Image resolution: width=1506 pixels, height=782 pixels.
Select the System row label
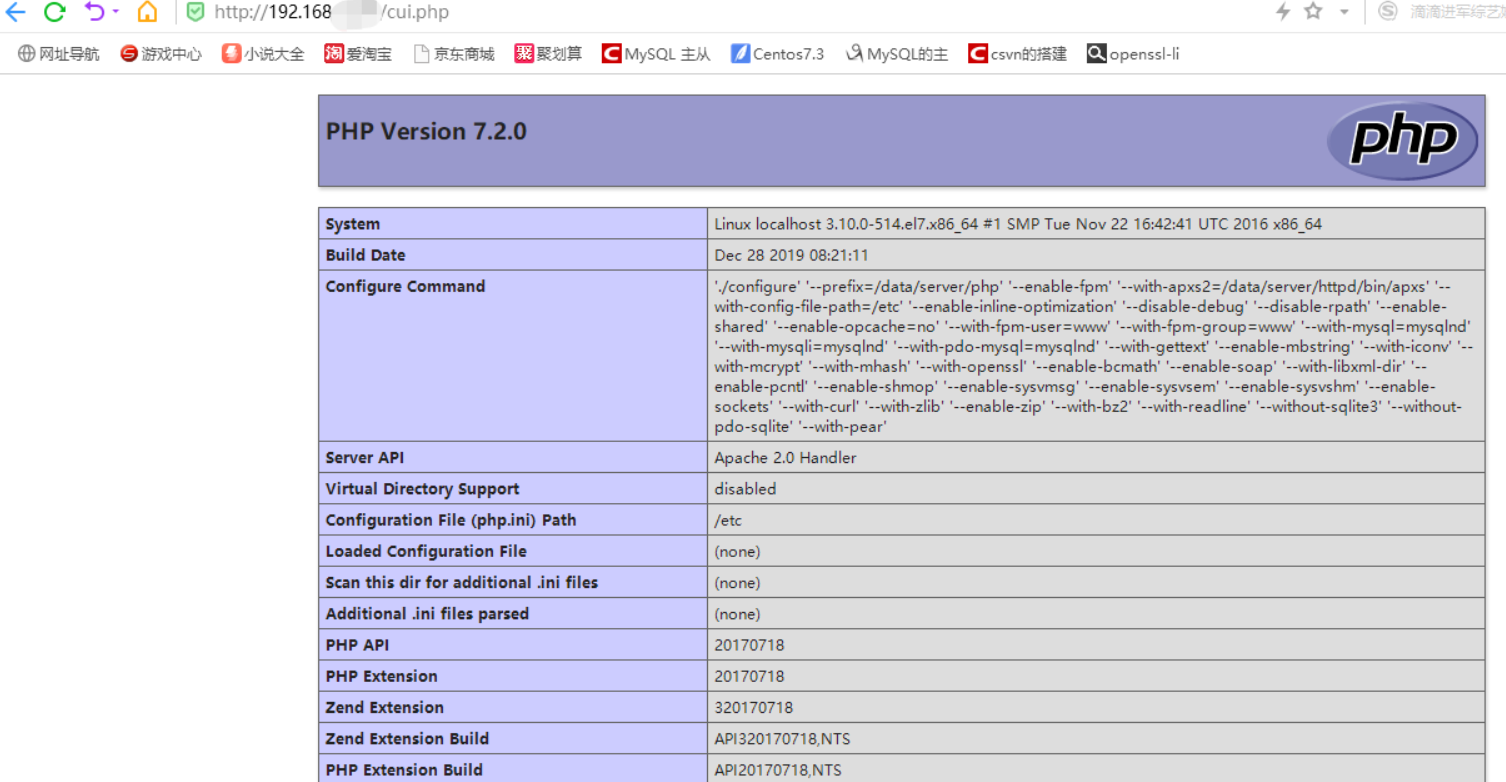352,224
